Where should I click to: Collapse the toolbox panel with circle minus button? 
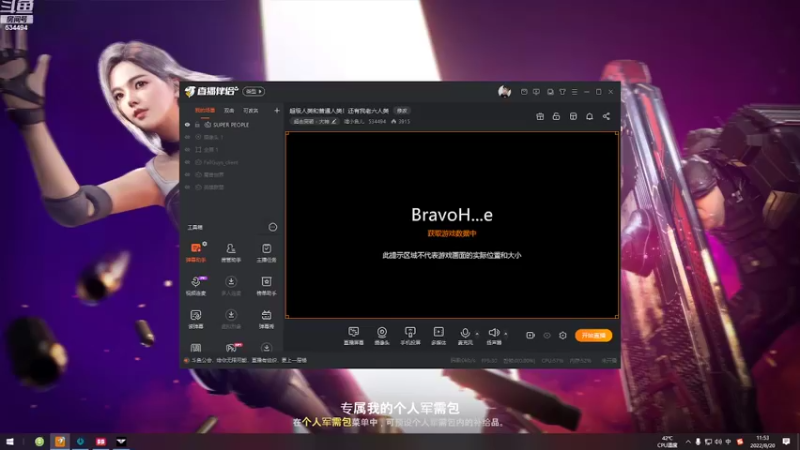(273, 227)
